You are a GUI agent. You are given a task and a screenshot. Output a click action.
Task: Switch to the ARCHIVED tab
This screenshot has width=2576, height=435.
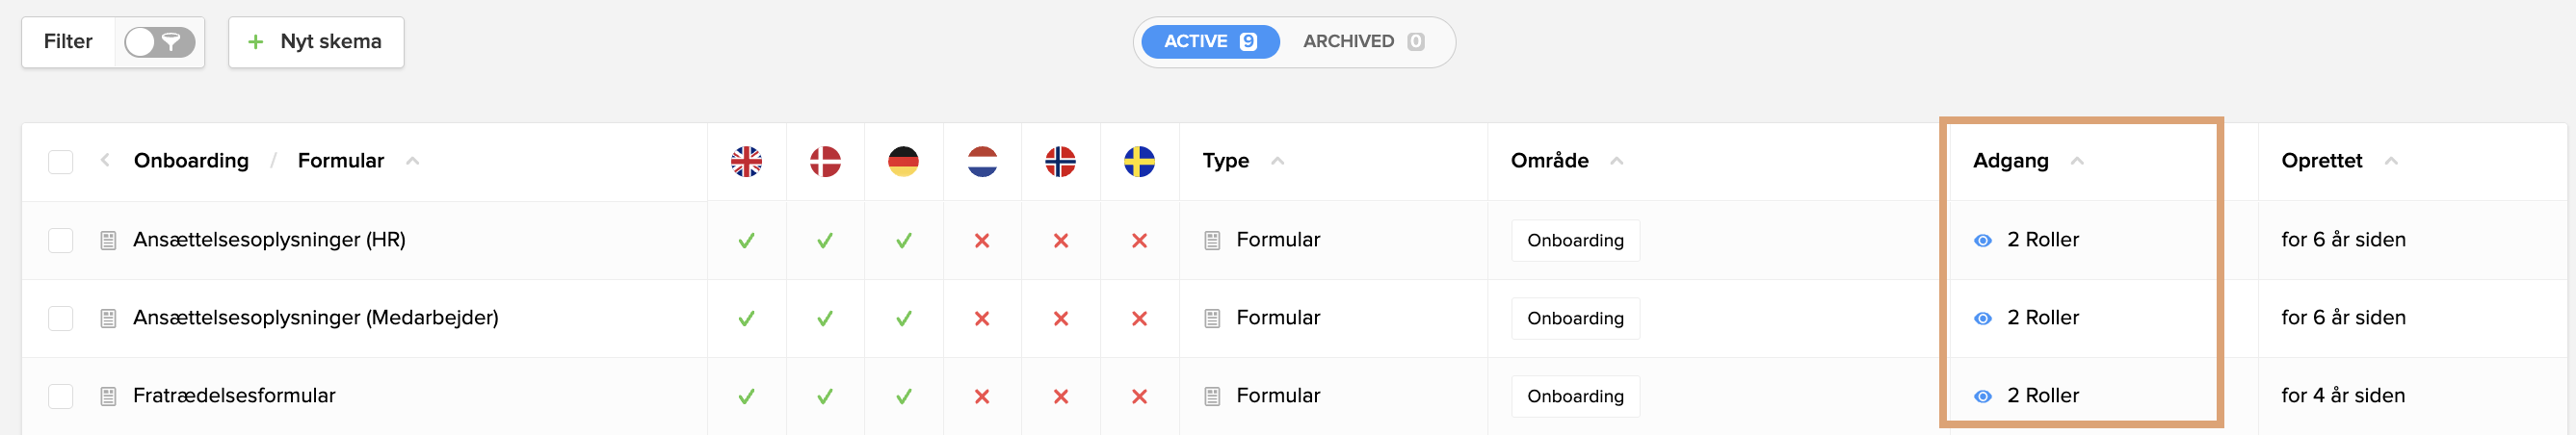(x=1364, y=42)
